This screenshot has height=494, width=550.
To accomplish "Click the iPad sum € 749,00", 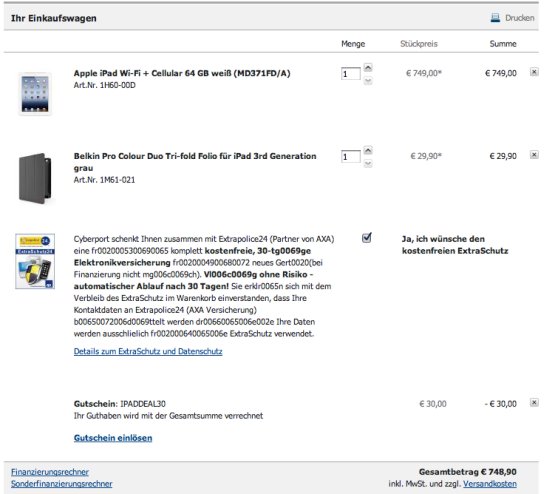I will (501, 73).
